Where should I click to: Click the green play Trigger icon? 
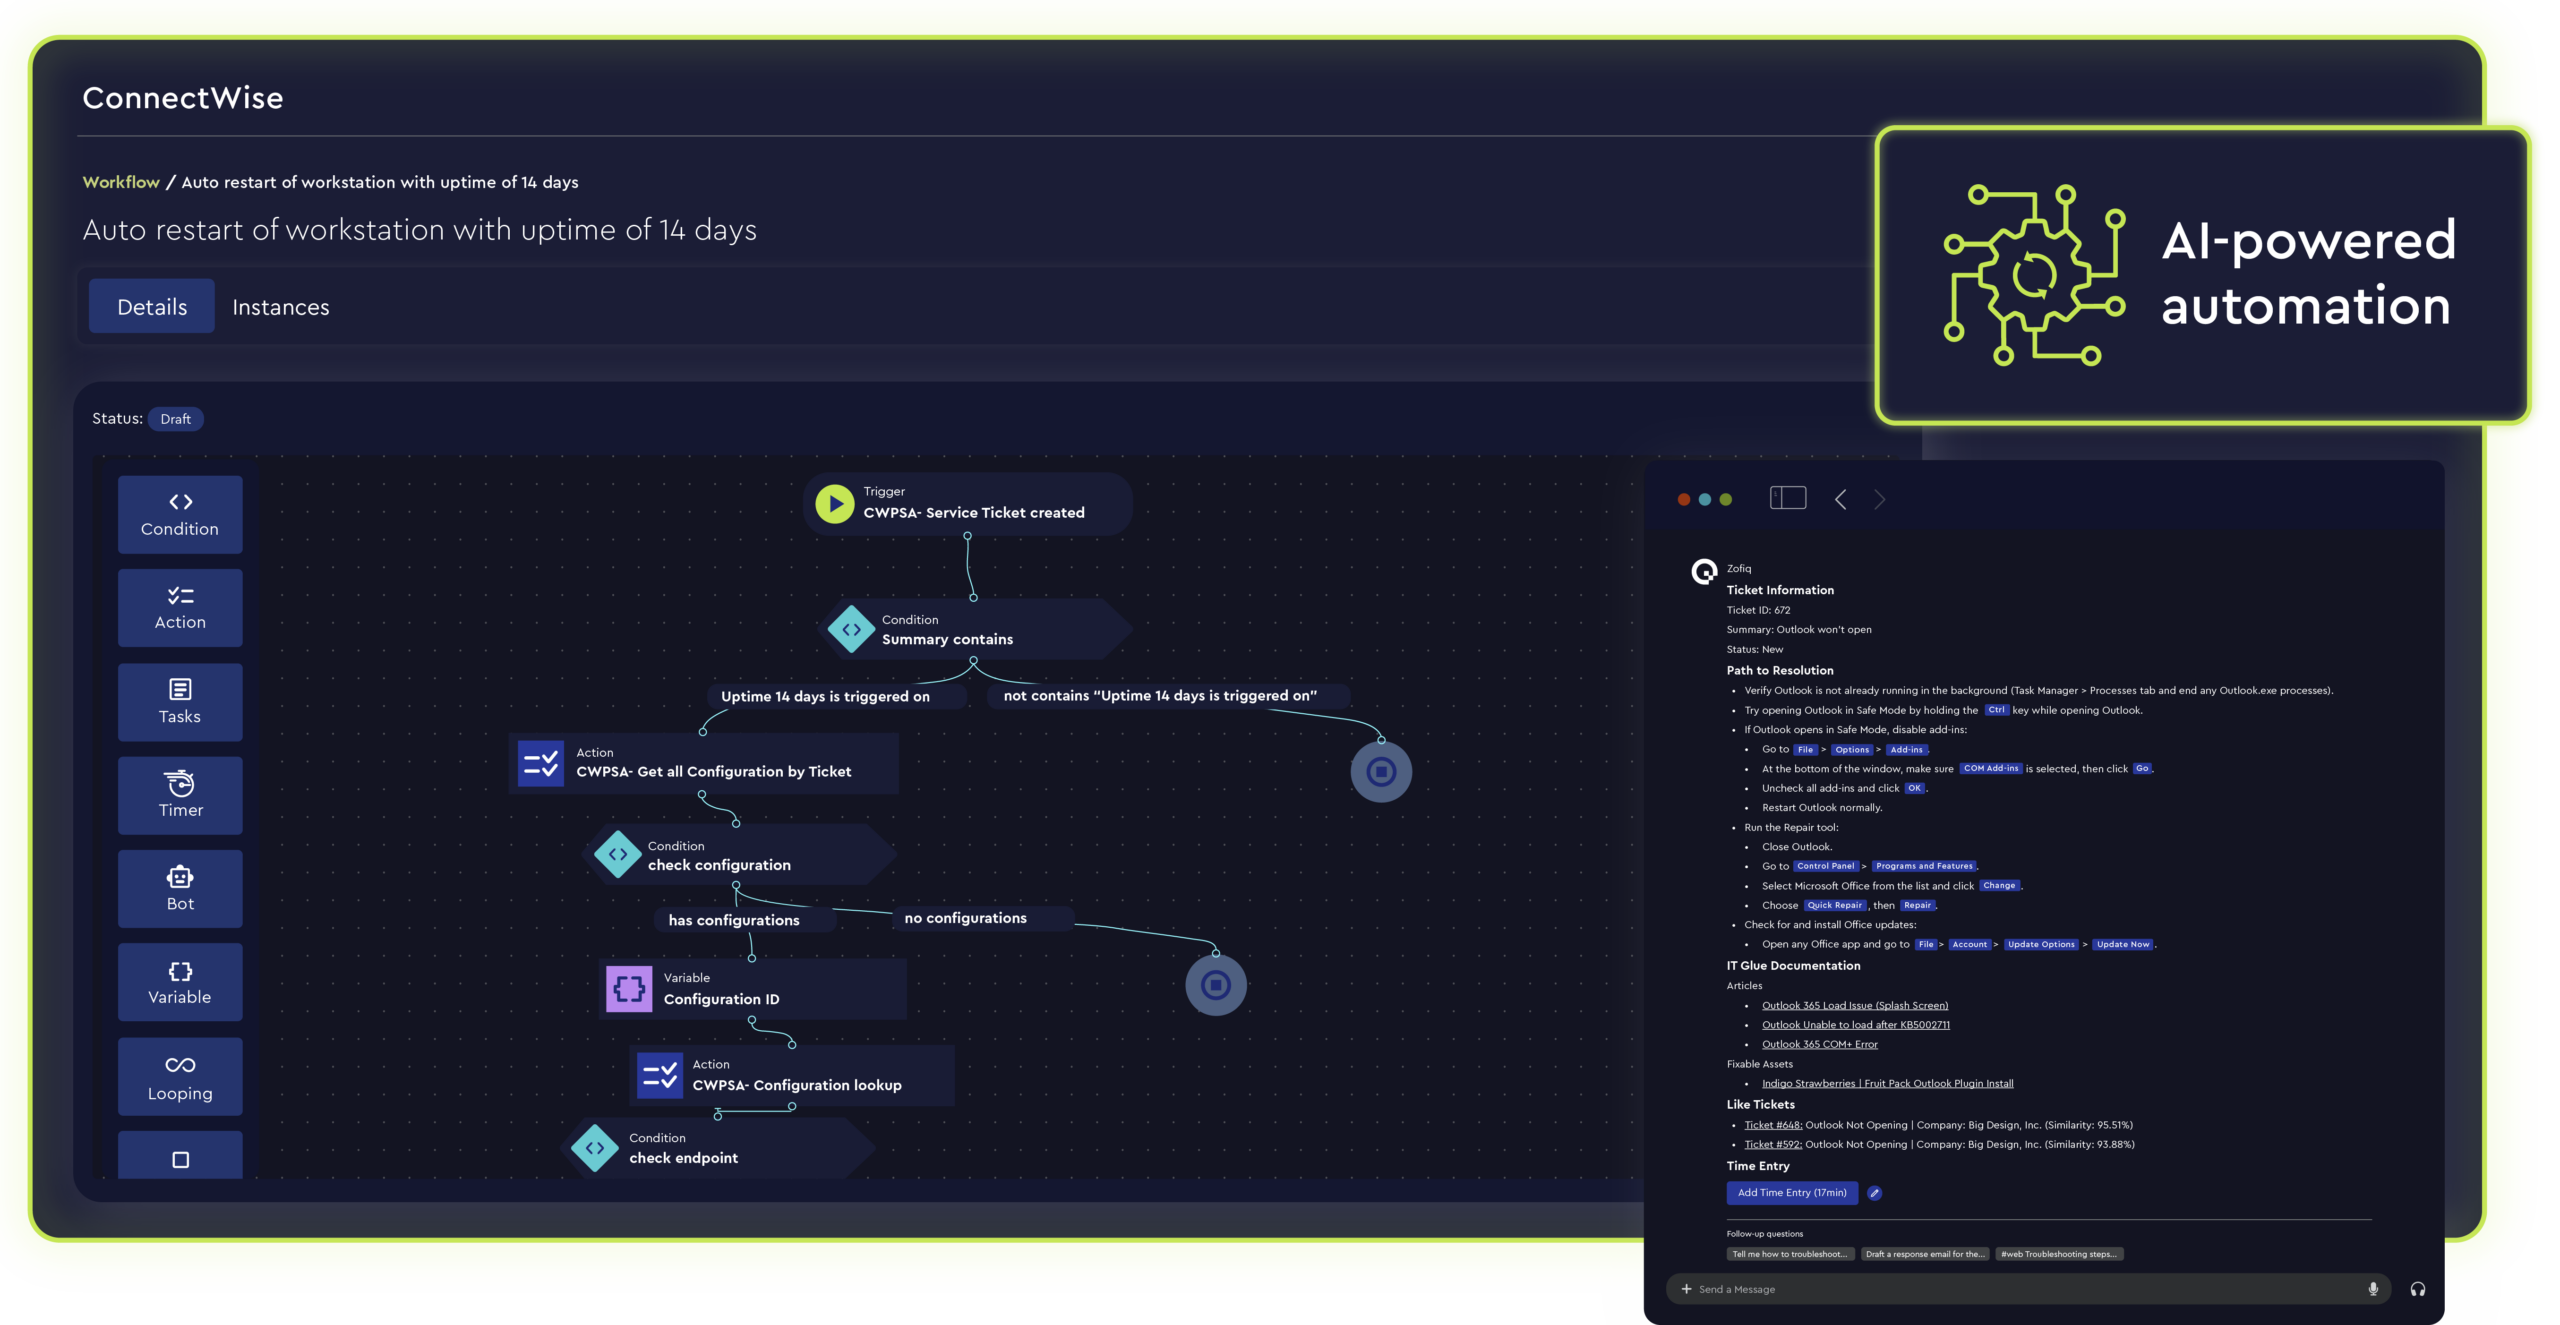835,504
